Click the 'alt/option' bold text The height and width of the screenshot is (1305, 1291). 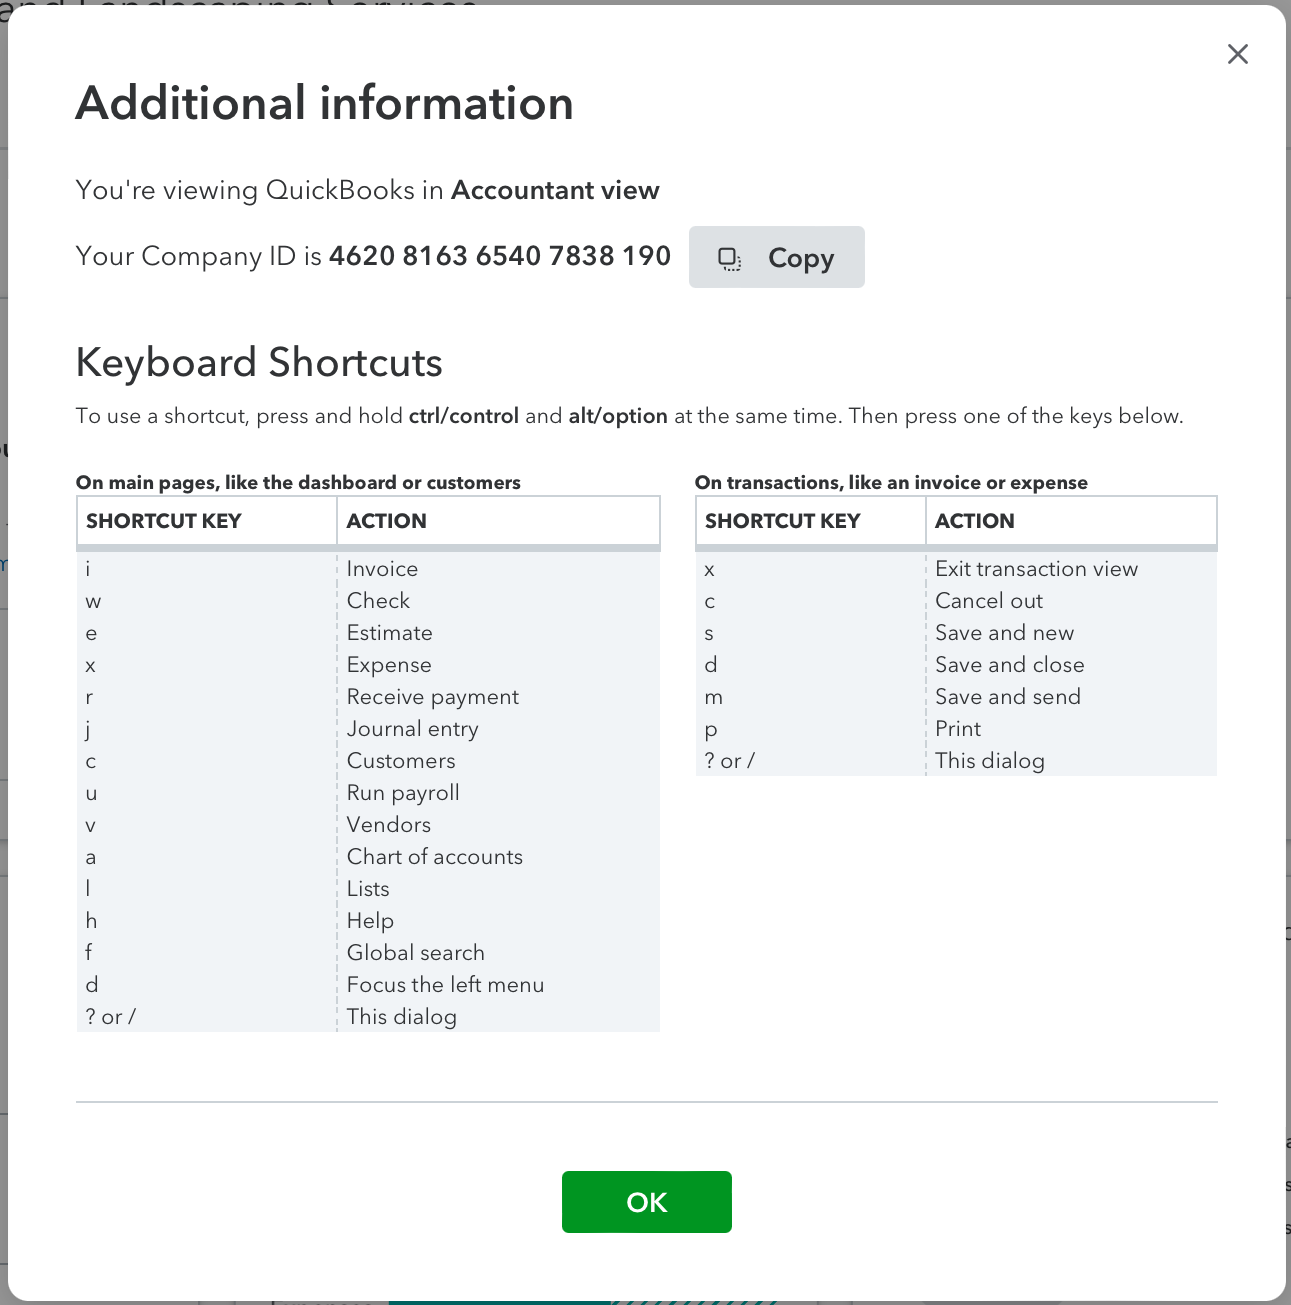pyautogui.click(x=618, y=416)
